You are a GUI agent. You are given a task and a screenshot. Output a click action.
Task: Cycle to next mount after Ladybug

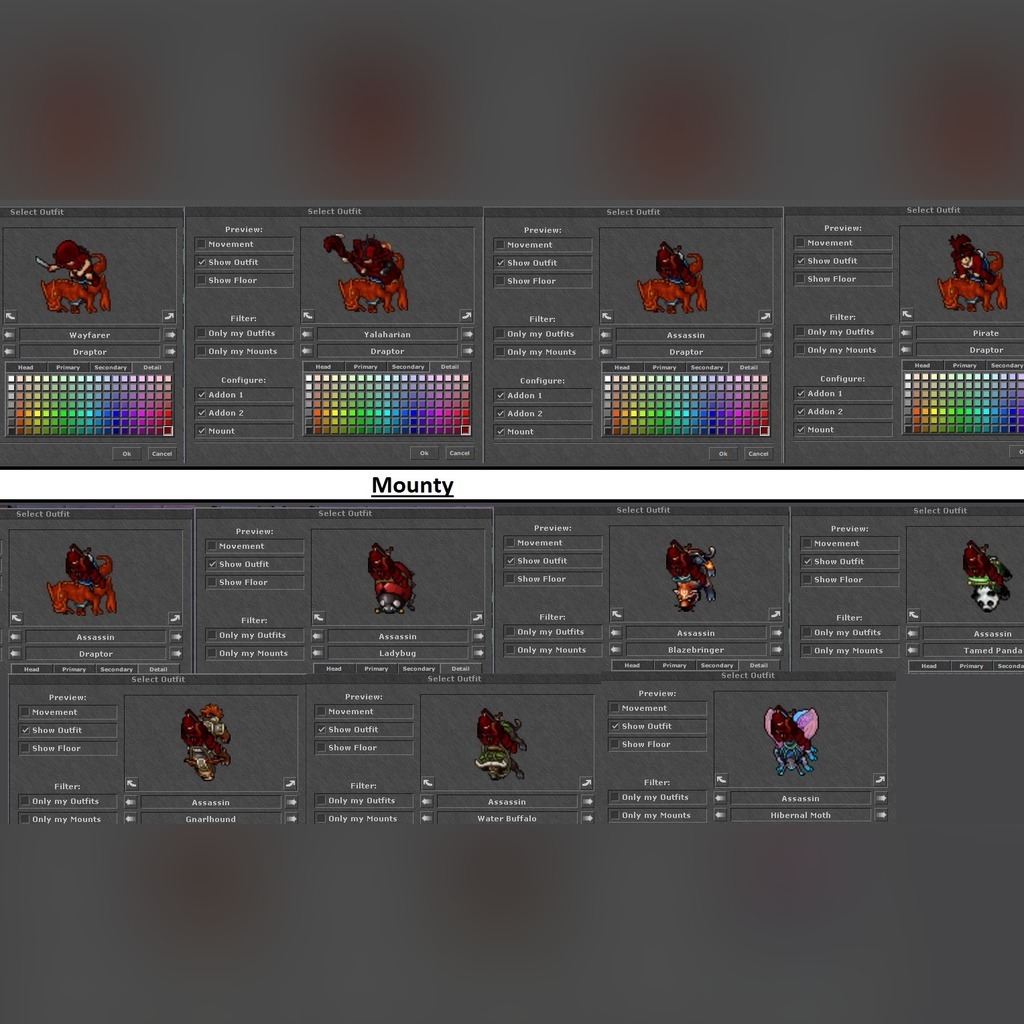pos(479,653)
